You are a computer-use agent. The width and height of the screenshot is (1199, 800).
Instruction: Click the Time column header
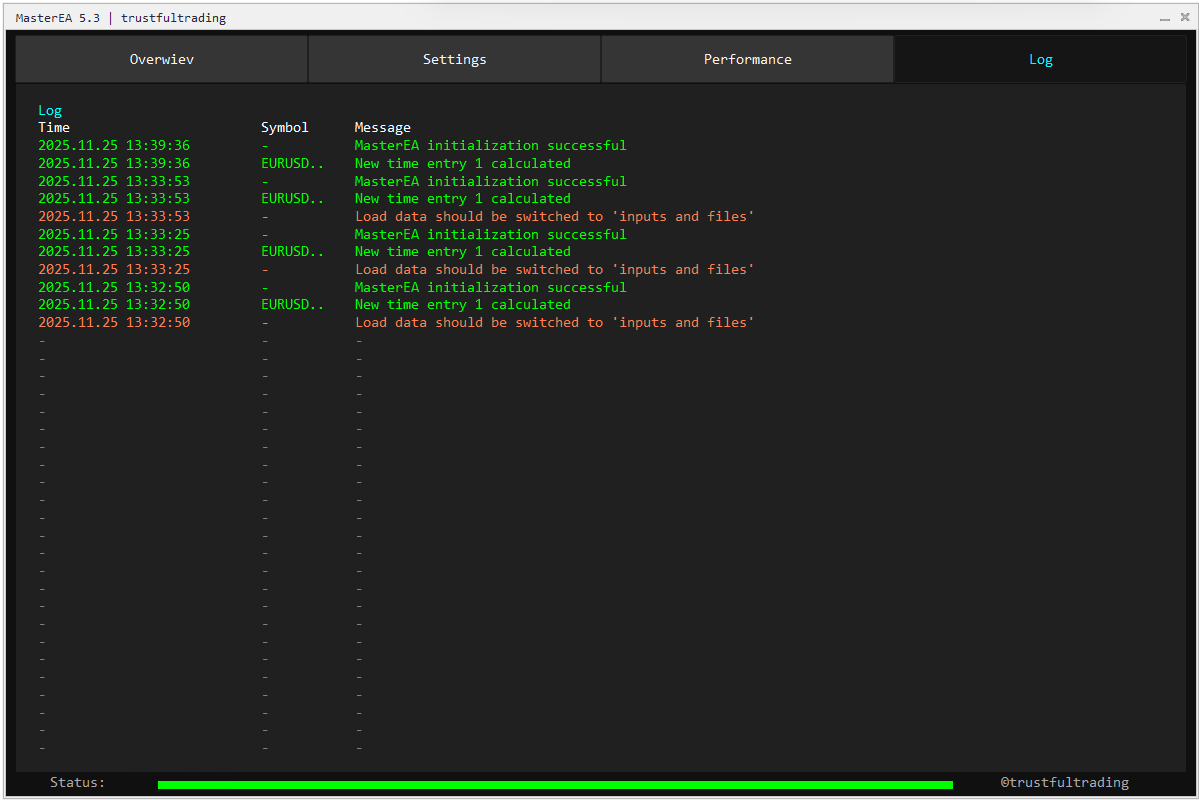click(54, 127)
